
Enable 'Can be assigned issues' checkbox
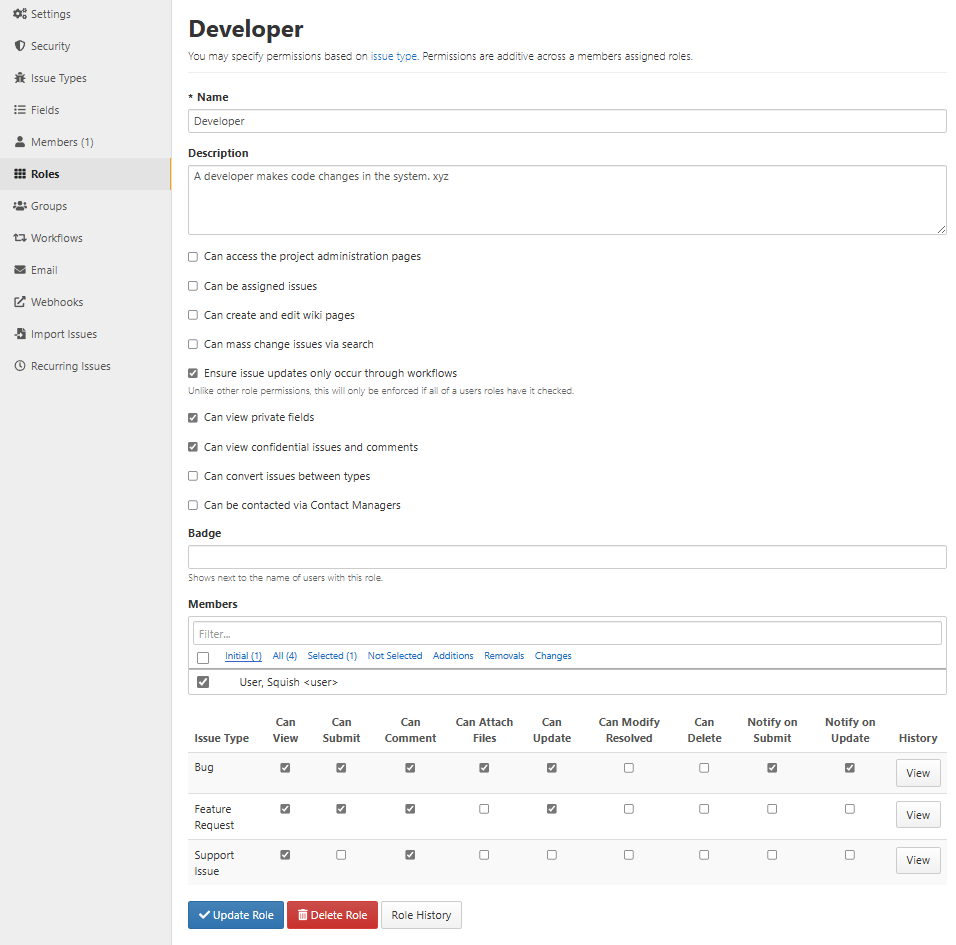[x=193, y=286]
